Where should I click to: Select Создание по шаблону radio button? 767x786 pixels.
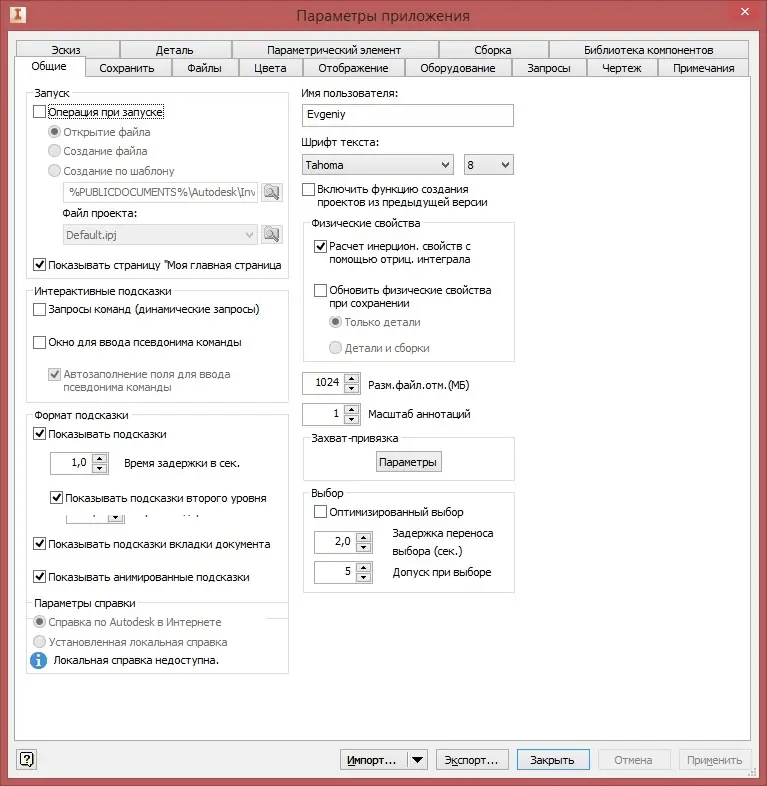54,171
